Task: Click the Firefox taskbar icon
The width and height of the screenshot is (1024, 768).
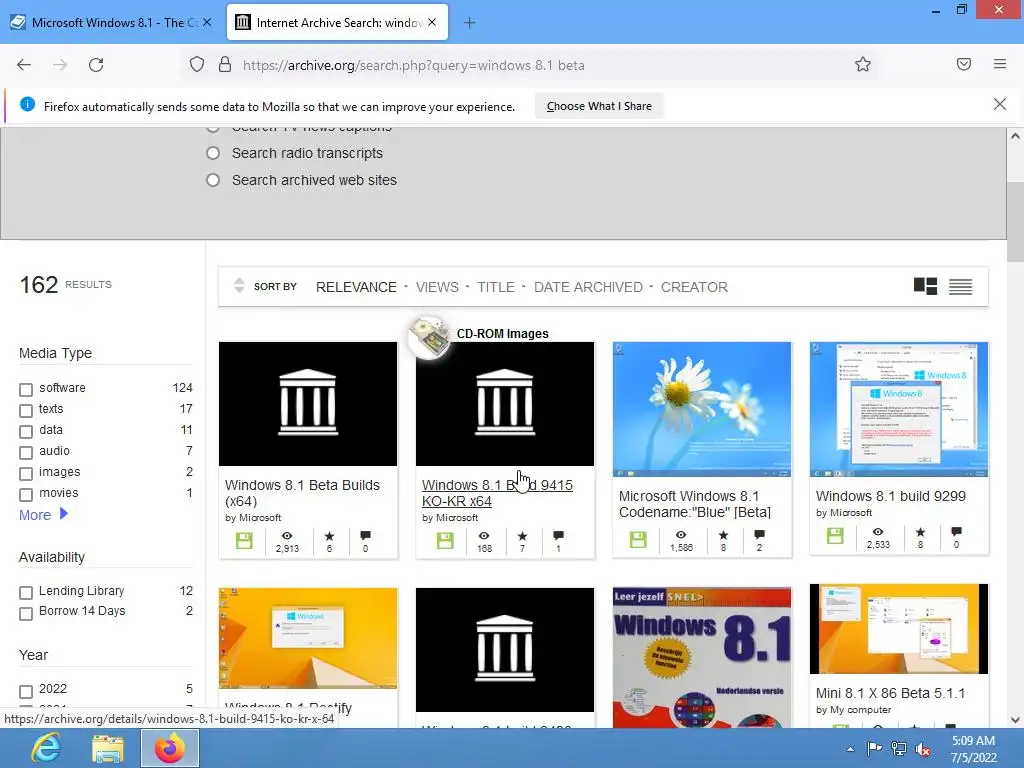Action: click(170, 748)
